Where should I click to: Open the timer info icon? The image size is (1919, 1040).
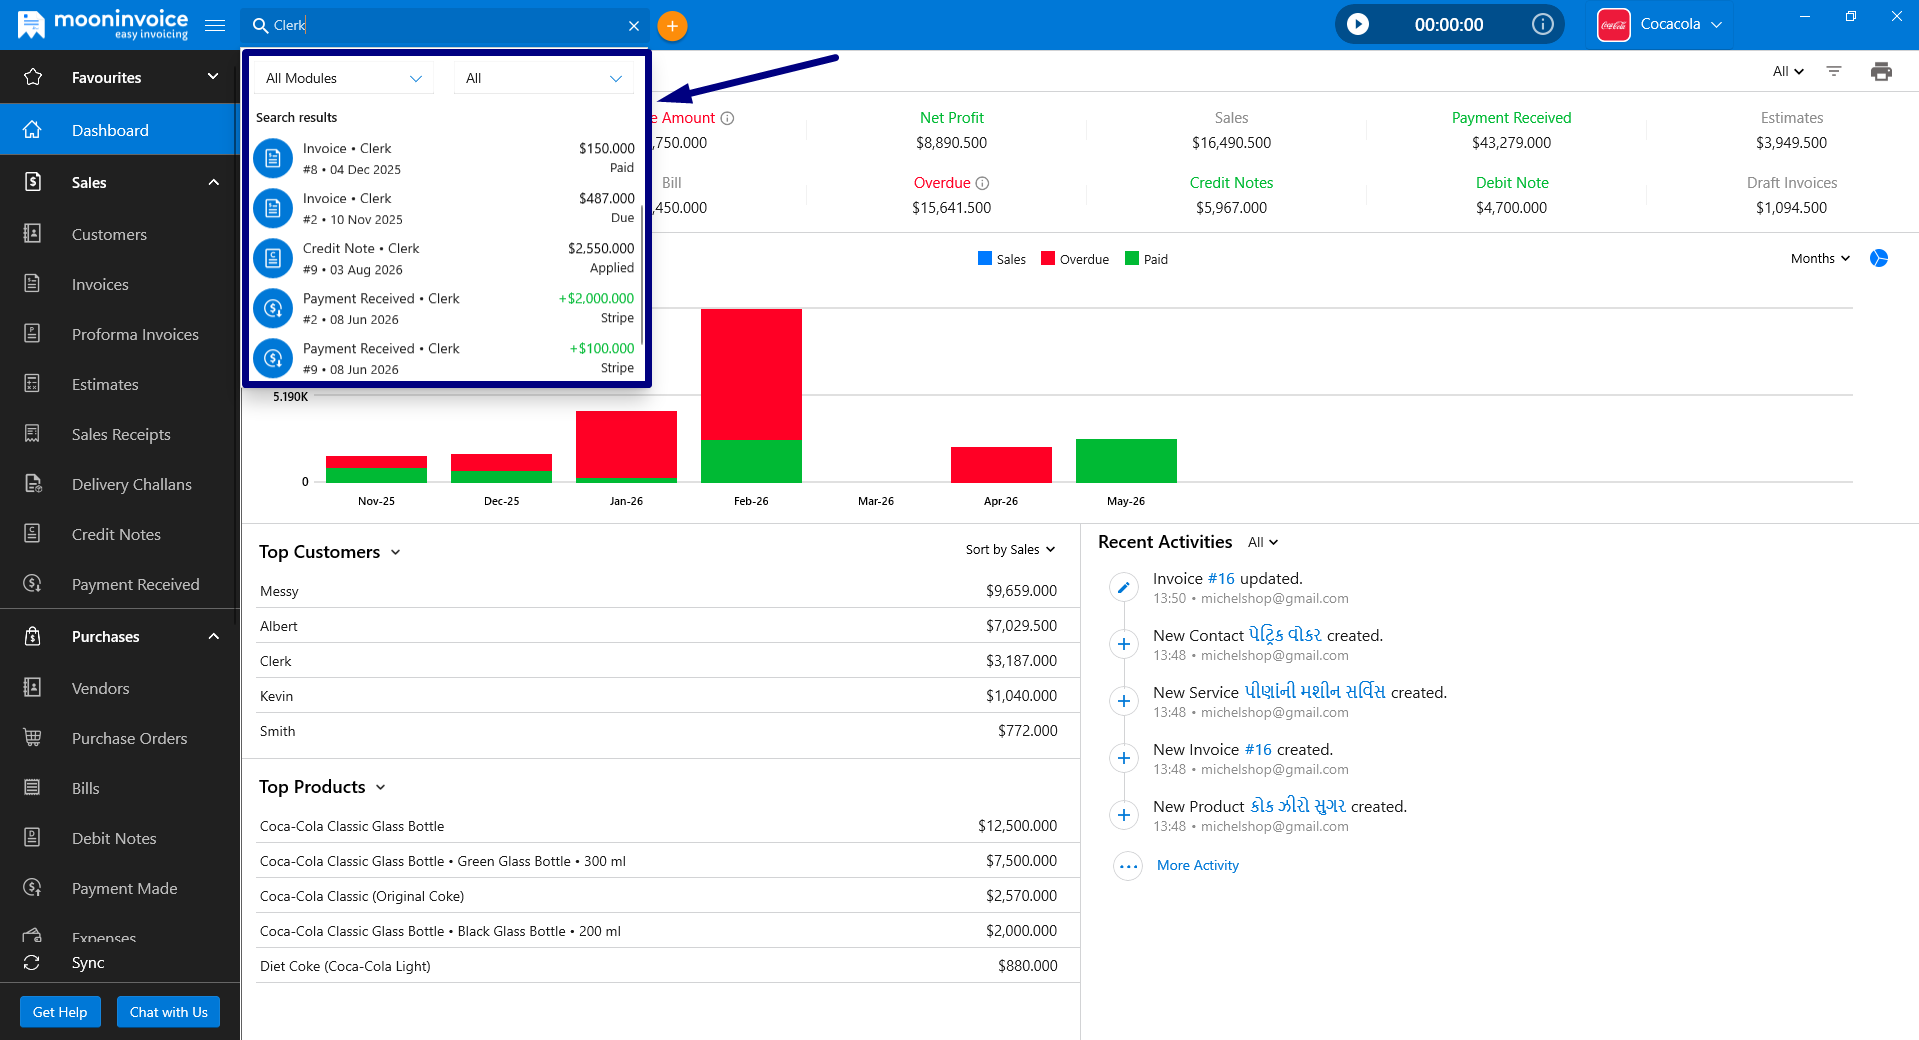pos(1543,24)
